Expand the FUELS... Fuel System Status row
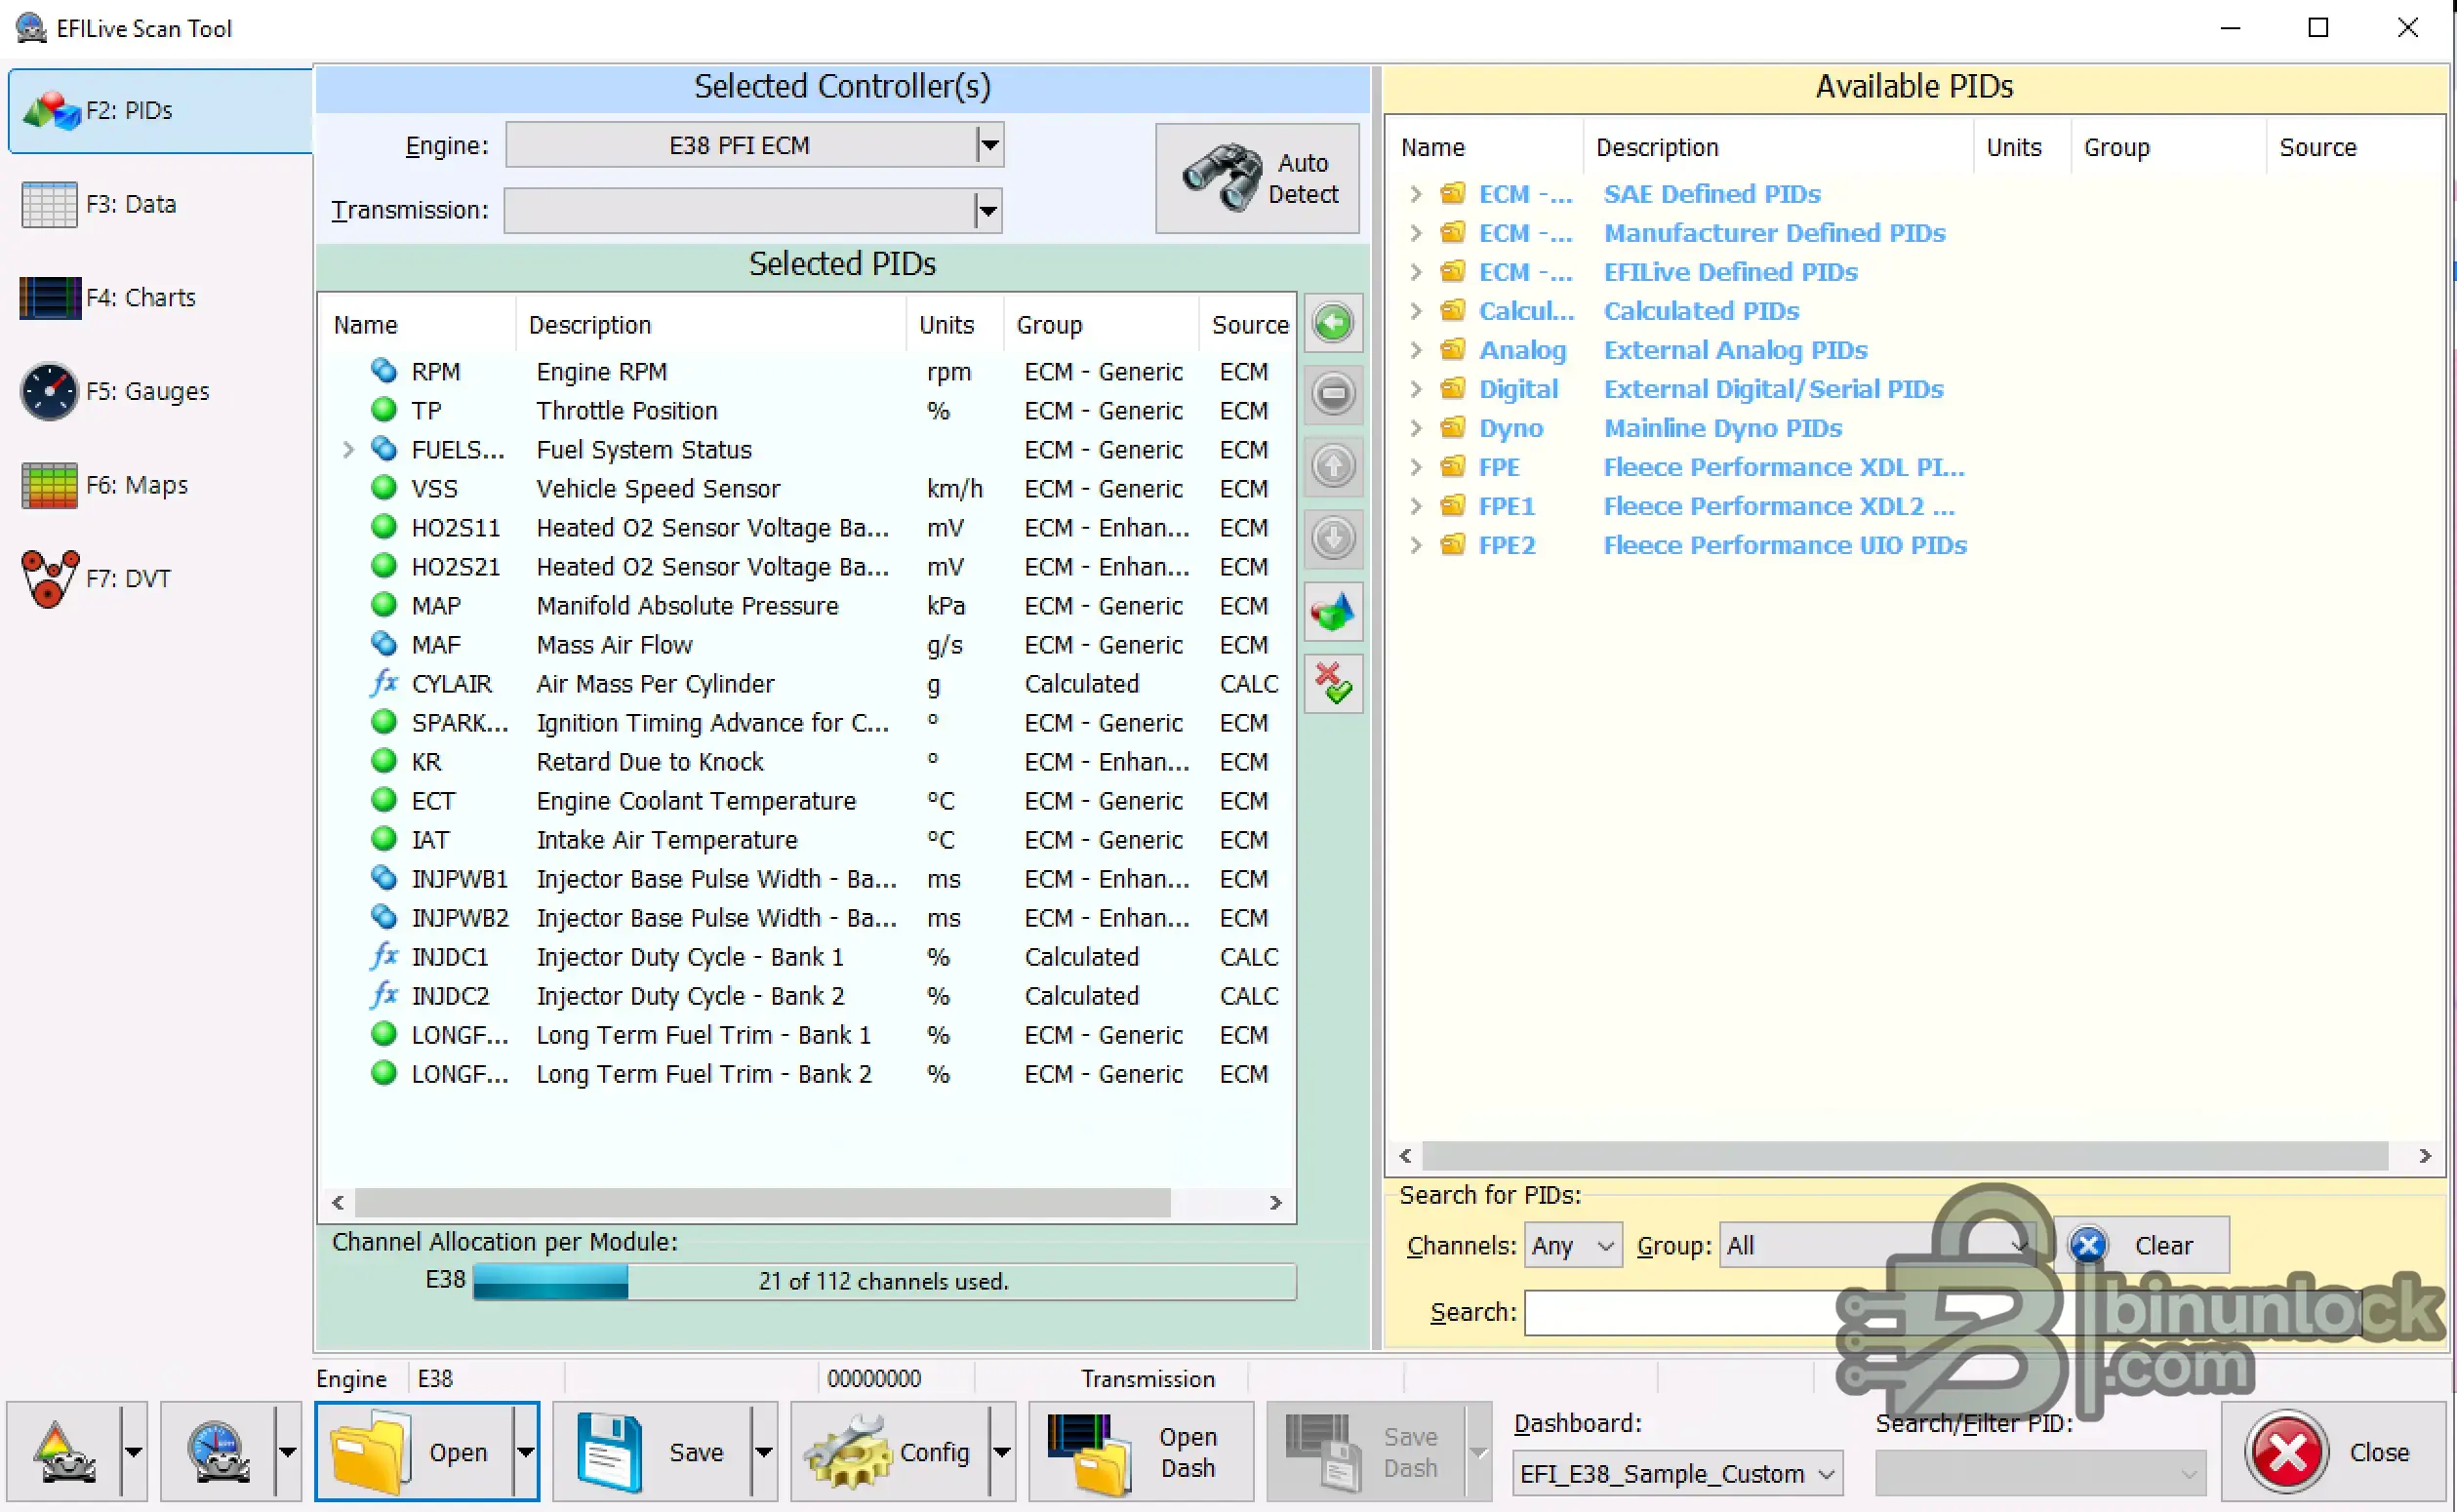Screen dimensions: 2457x1512 coord(348,450)
